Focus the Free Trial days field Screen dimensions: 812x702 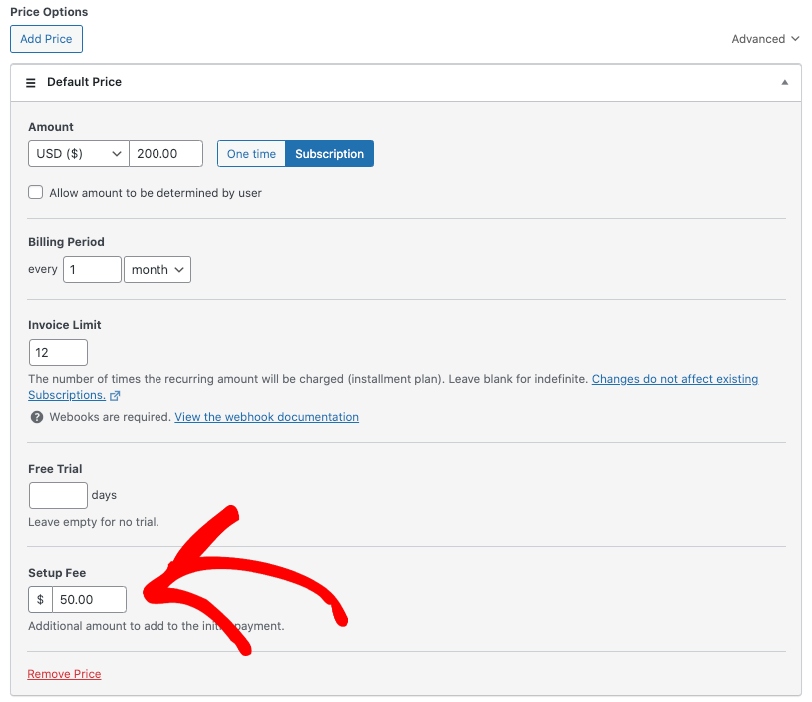click(58, 495)
